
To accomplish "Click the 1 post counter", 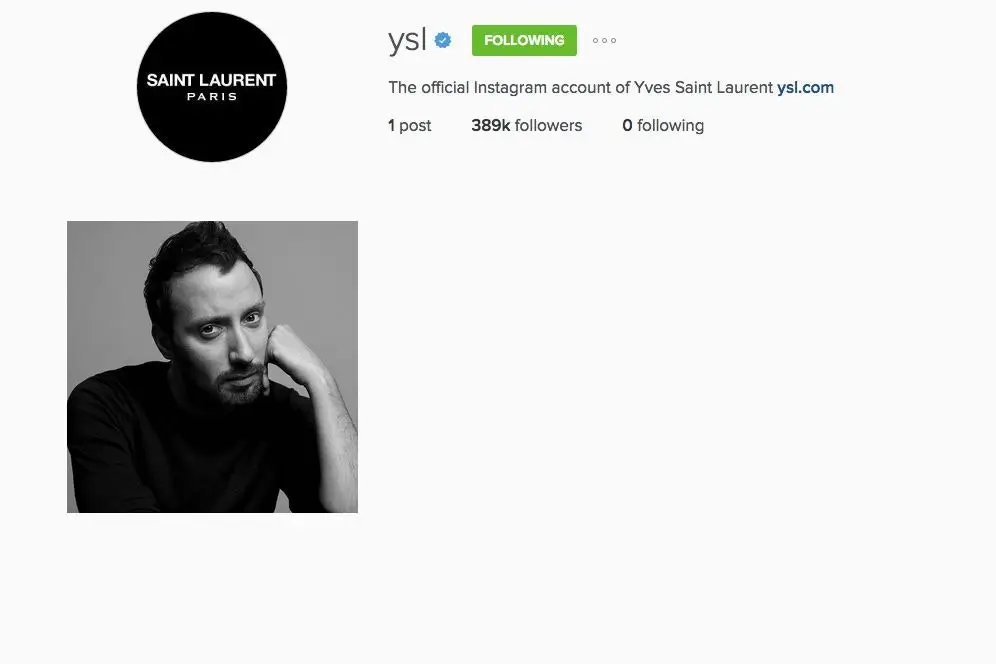I will click(x=410, y=126).
